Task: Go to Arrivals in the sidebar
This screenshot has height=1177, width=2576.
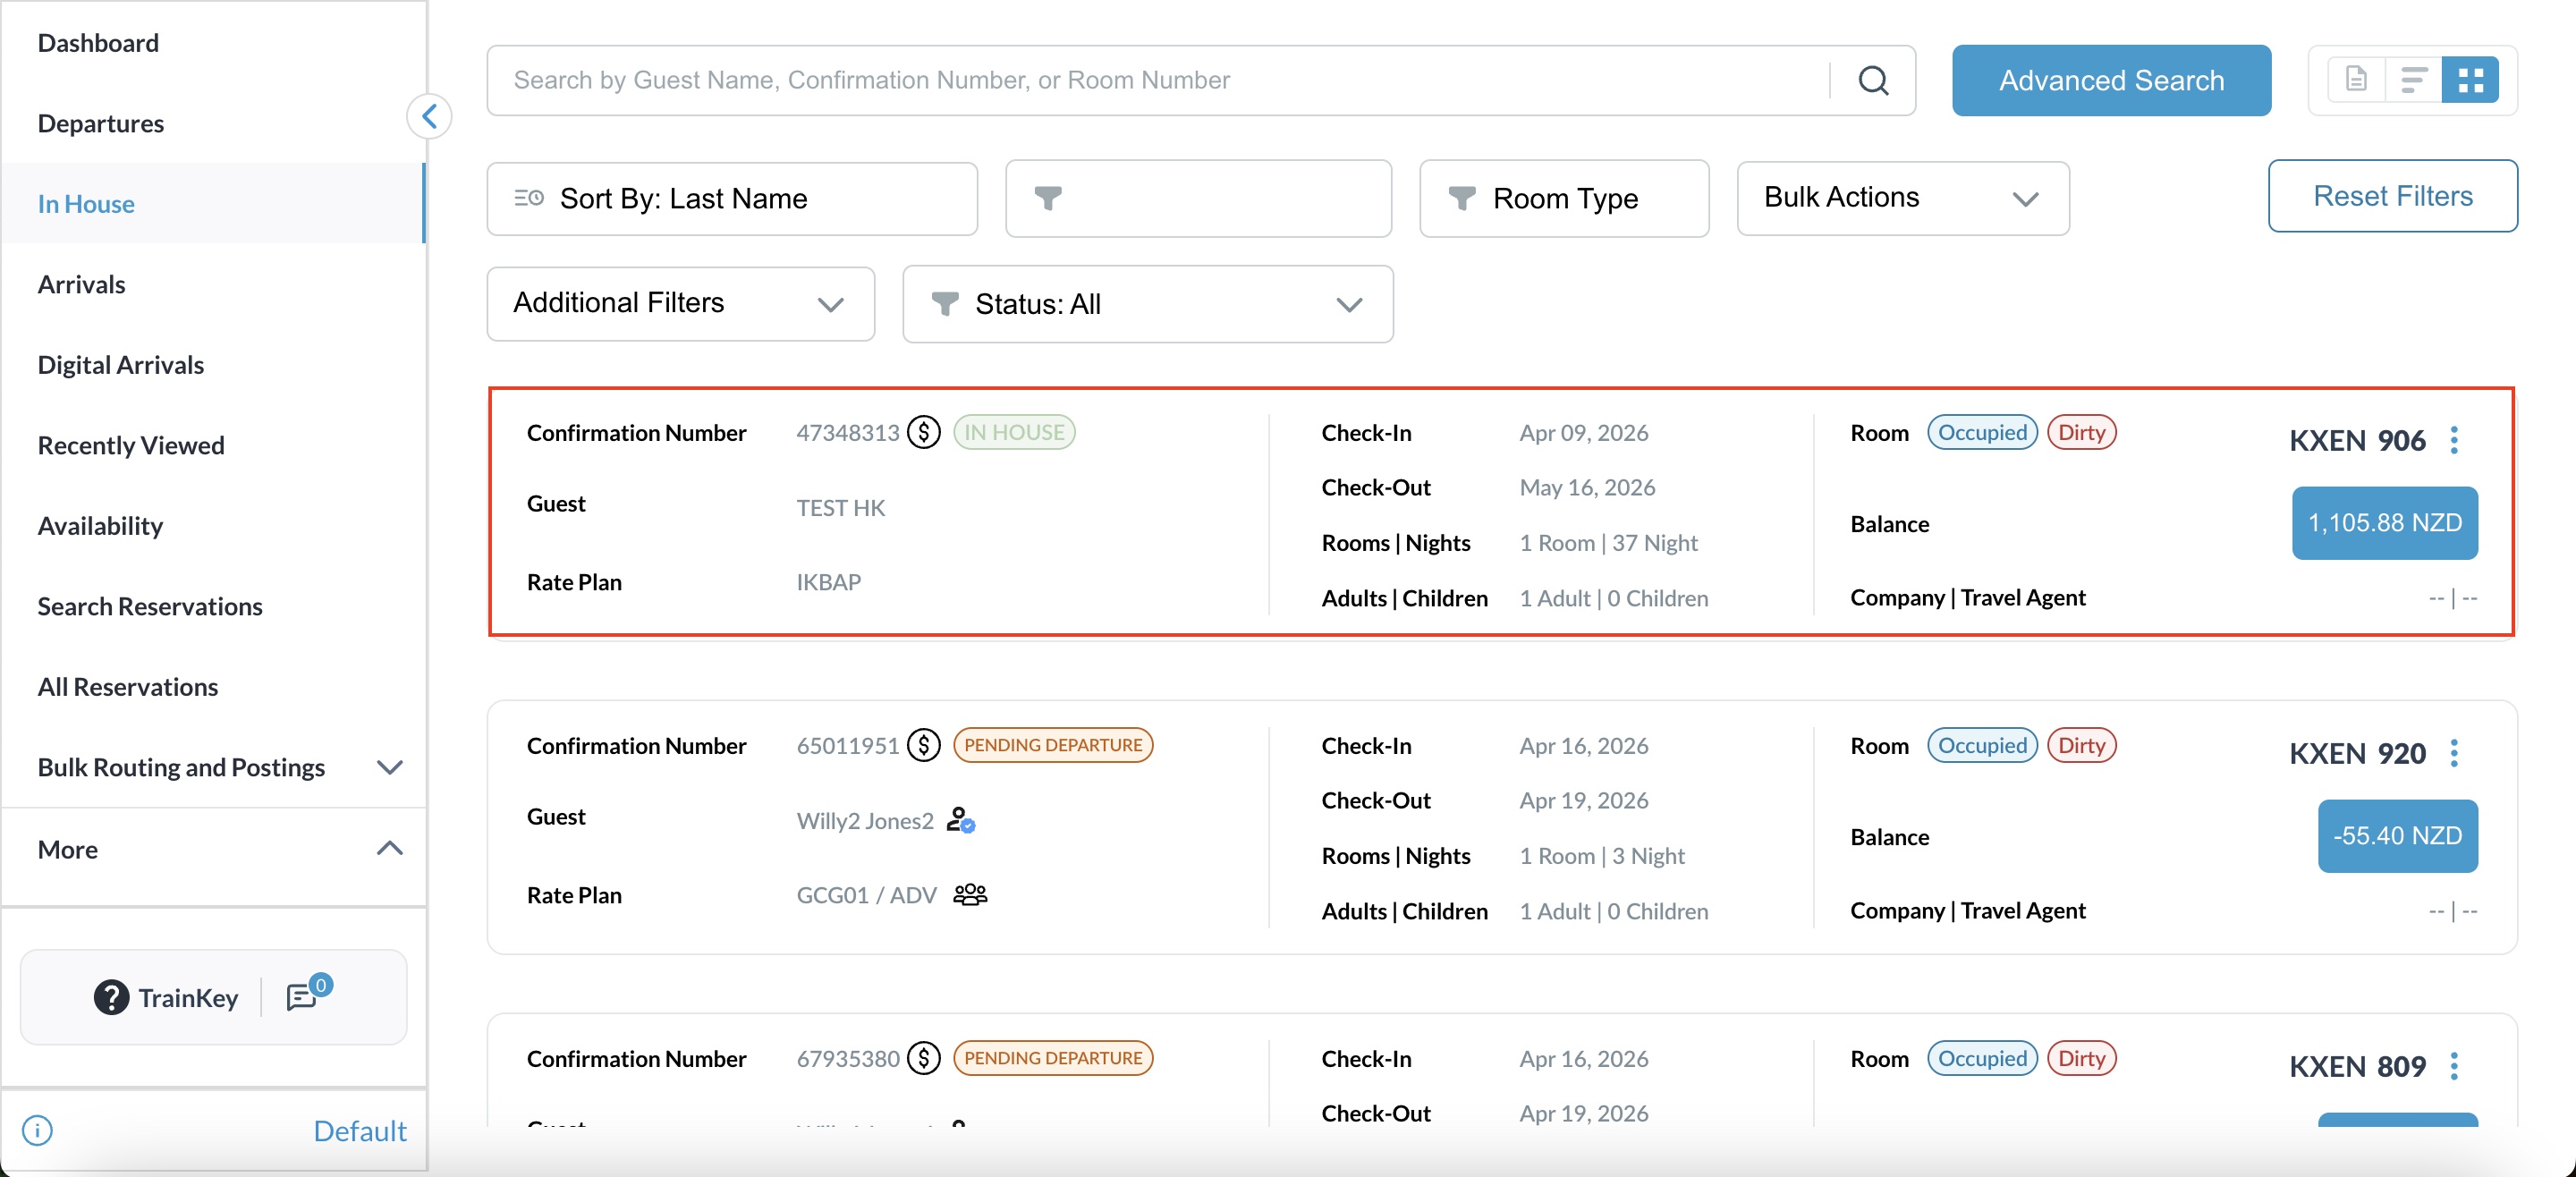Action: [x=82, y=284]
